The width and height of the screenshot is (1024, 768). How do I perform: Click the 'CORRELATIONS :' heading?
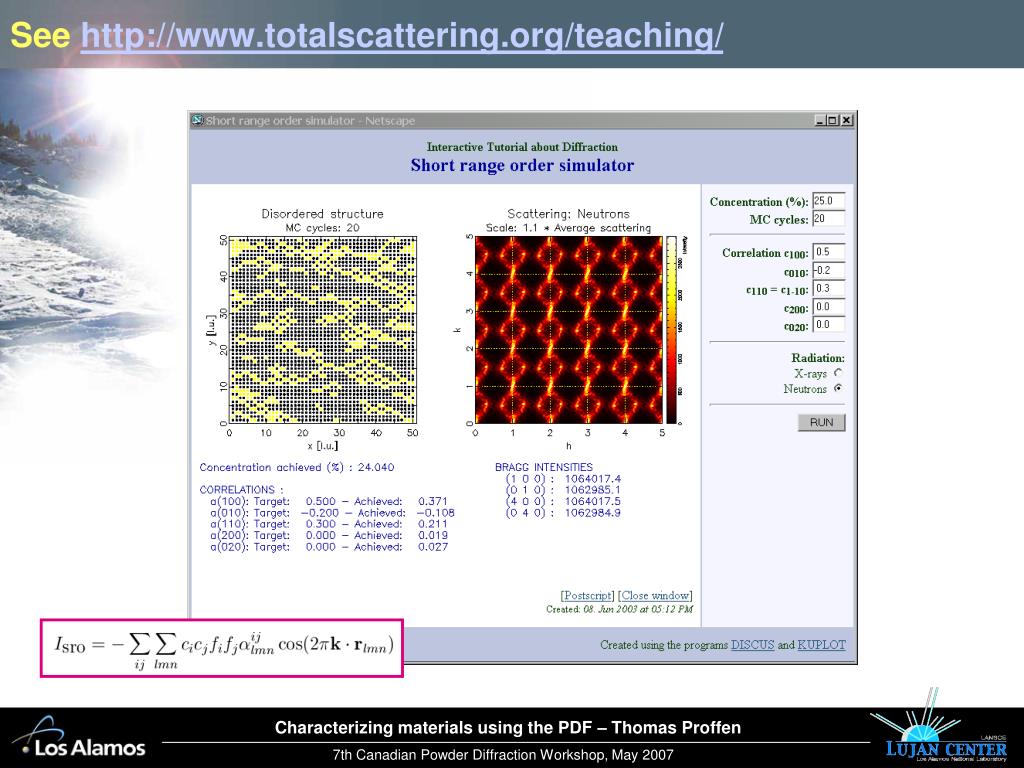click(x=241, y=490)
